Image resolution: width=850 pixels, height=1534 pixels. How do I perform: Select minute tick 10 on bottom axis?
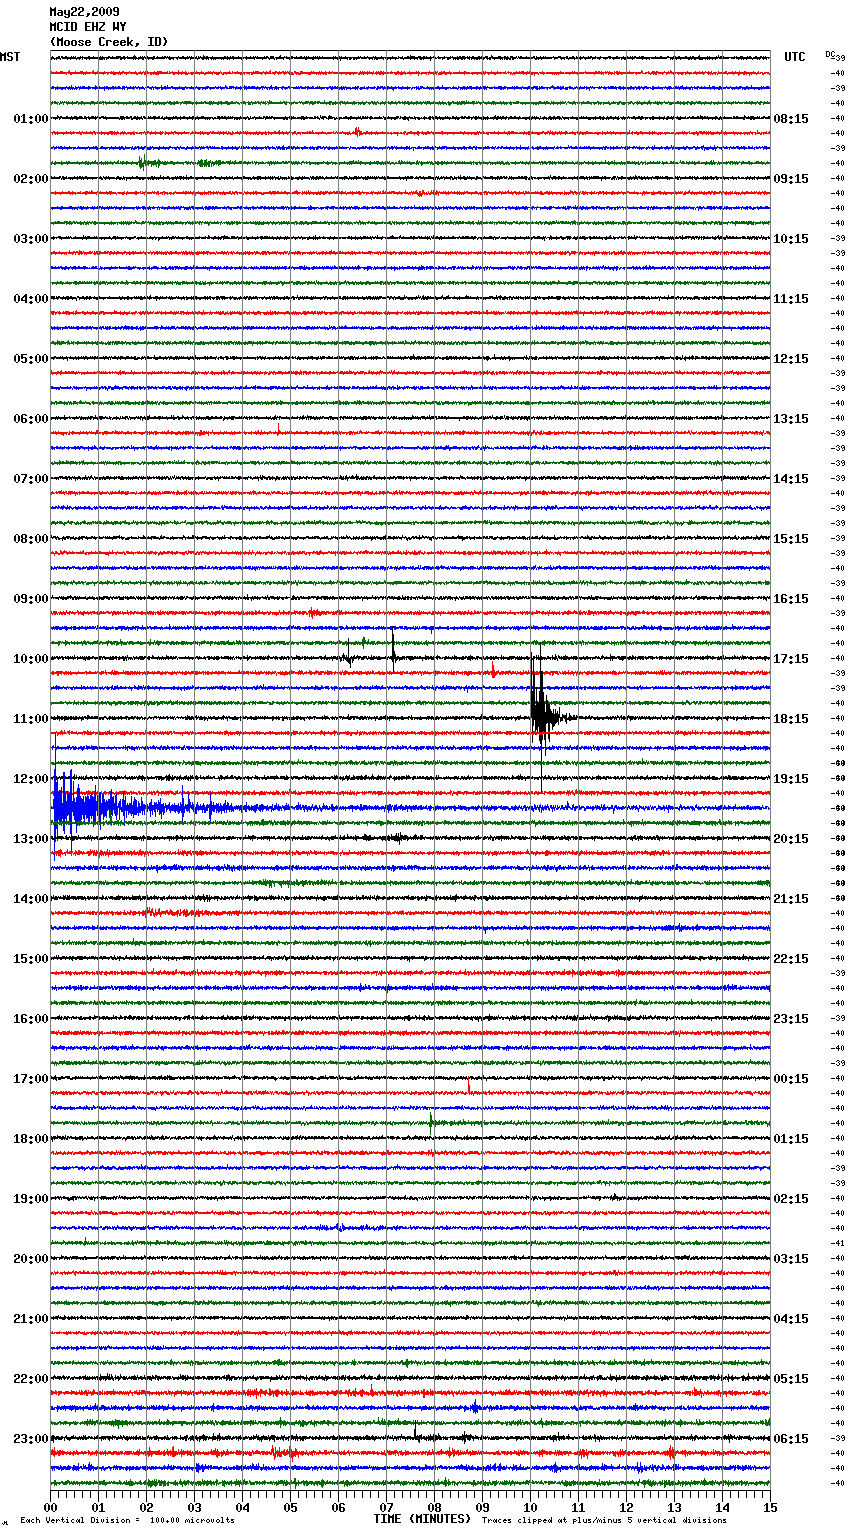(x=530, y=1507)
